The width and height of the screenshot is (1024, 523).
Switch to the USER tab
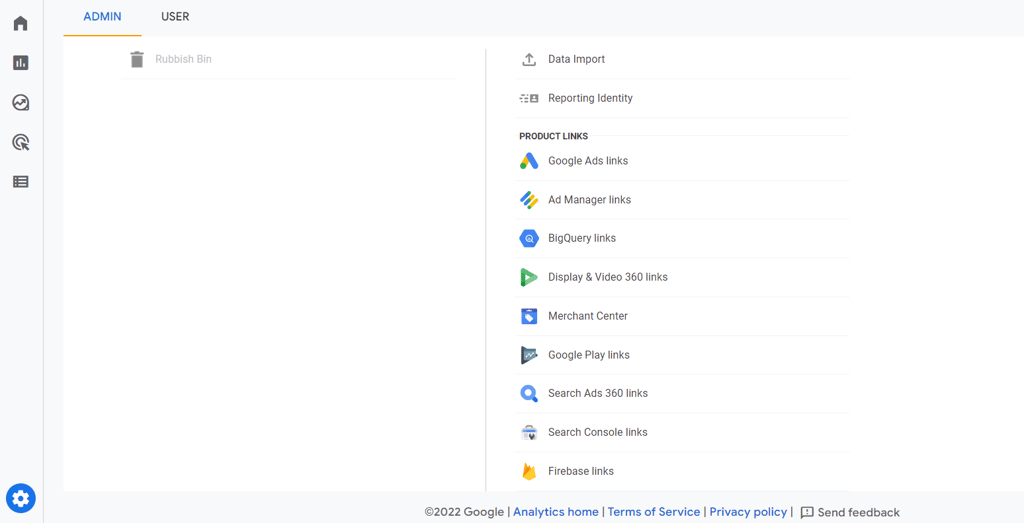tap(175, 17)
